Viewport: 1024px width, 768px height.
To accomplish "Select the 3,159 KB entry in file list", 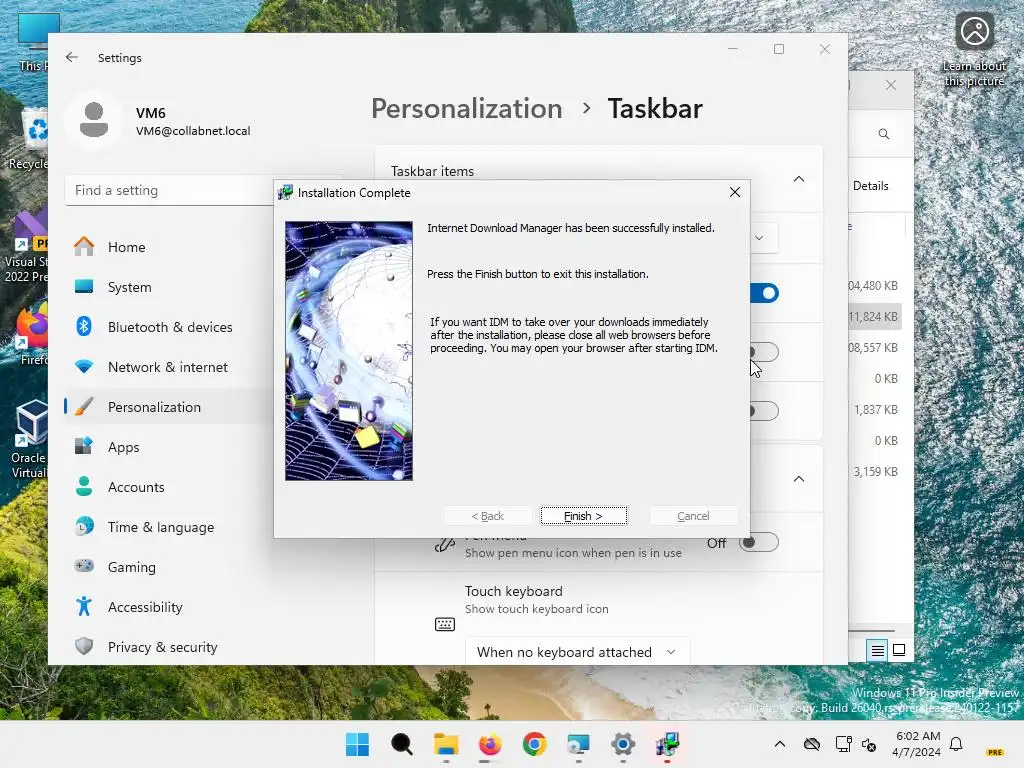I will pyautogui.click(x=874, y=472).
